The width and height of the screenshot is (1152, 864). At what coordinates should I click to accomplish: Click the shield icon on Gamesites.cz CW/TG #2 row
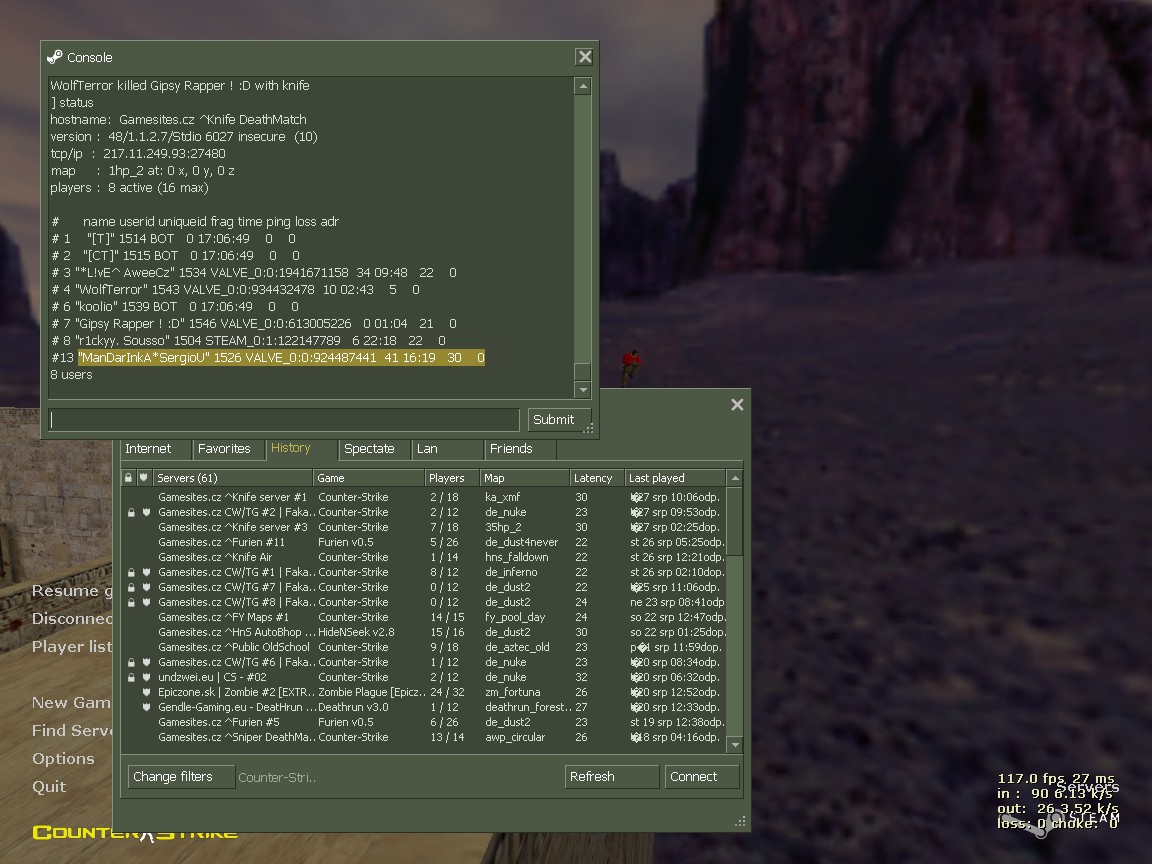146,513
